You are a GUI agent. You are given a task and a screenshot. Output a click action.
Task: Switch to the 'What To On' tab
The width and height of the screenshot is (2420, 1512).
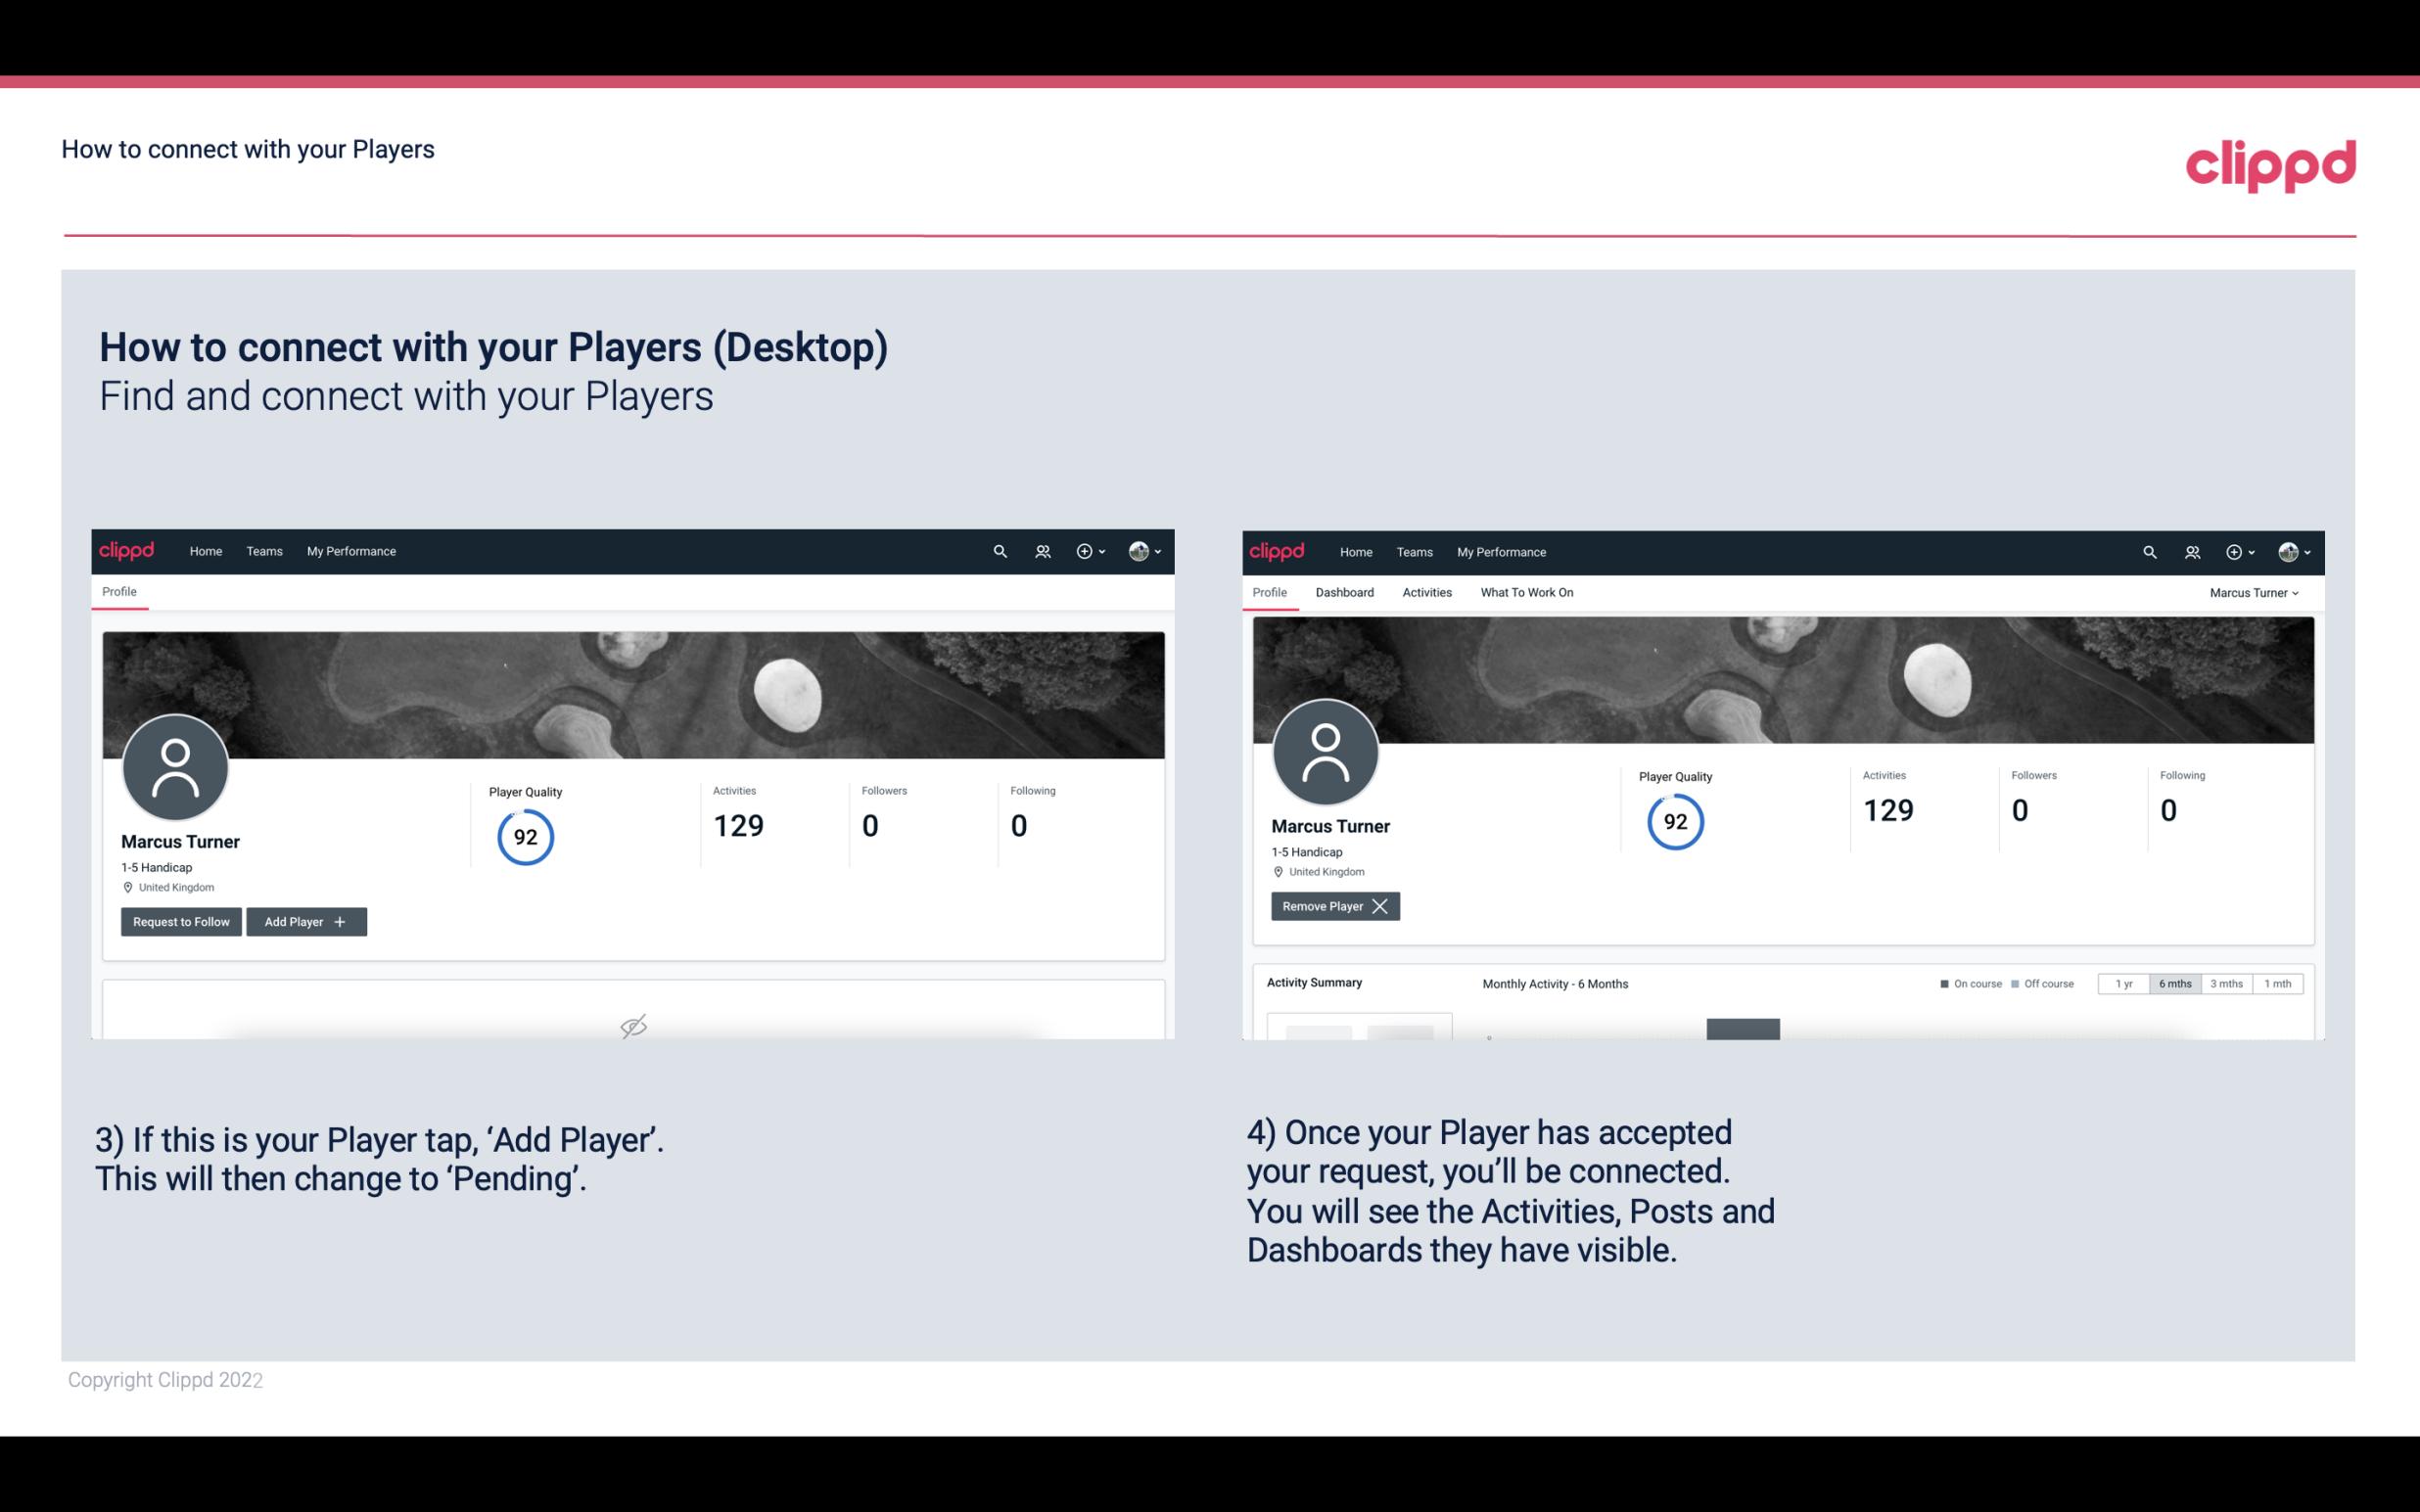tap(1526, 592)
